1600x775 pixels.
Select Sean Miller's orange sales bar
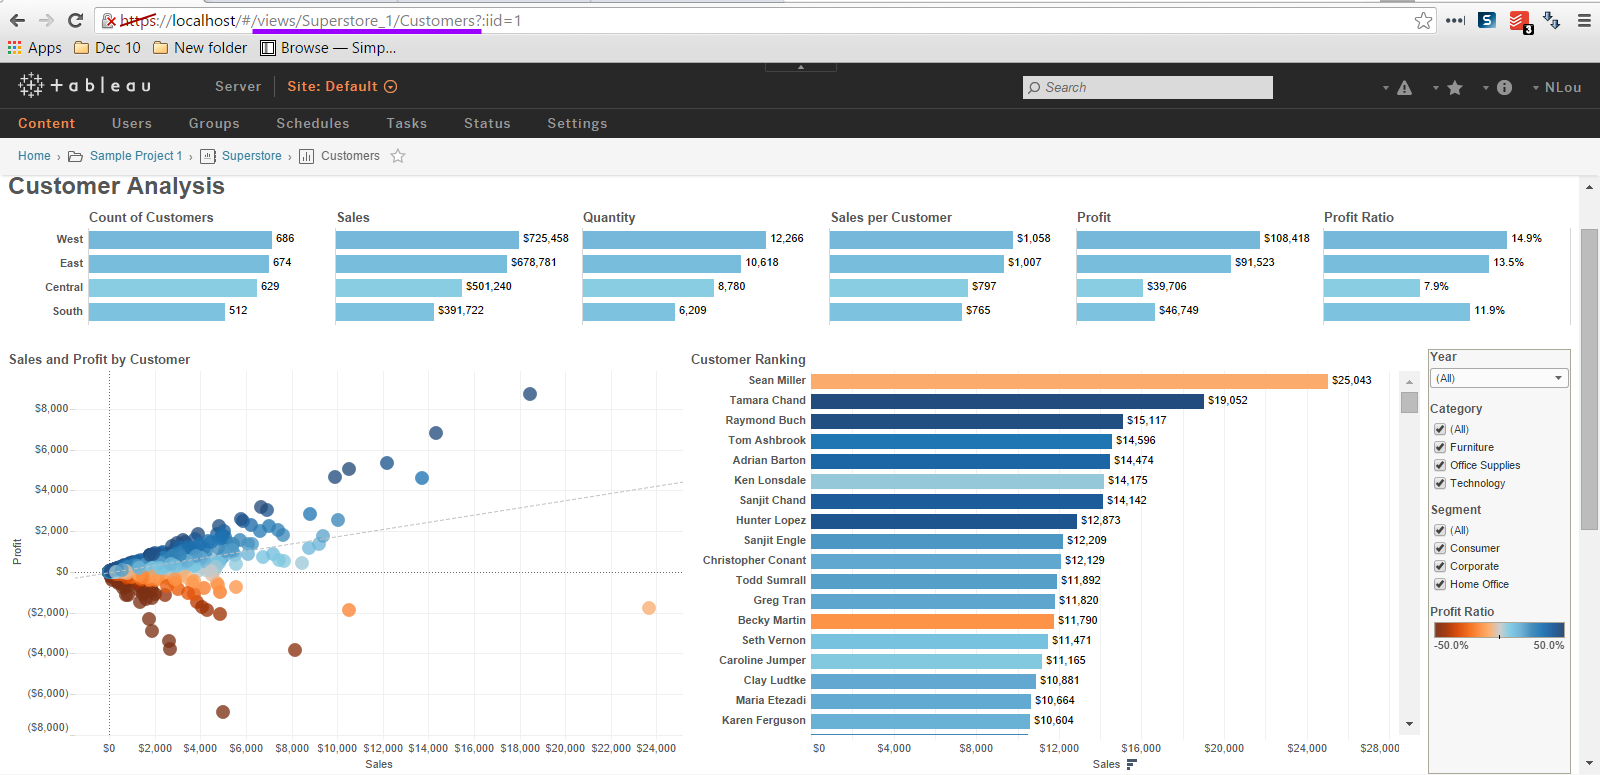tap(1069, 381)
